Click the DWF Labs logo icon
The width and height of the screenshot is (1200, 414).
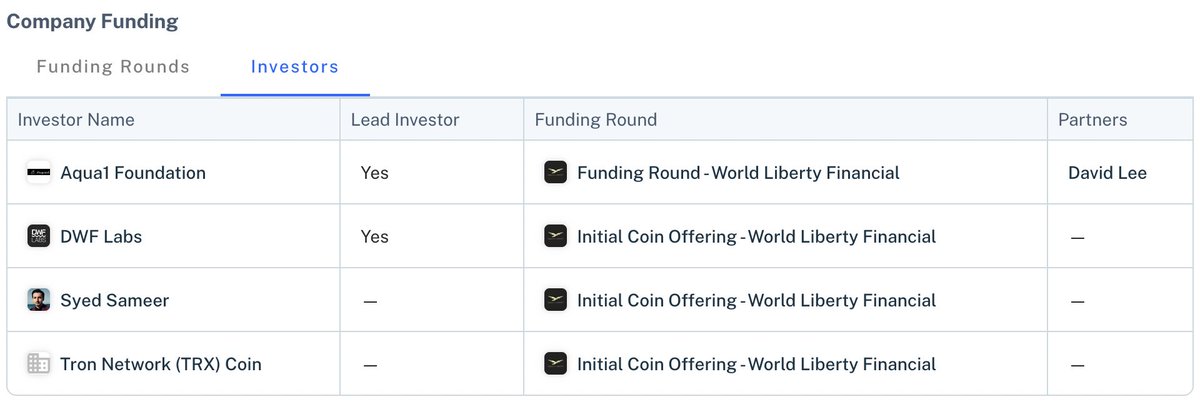point(39,237)
